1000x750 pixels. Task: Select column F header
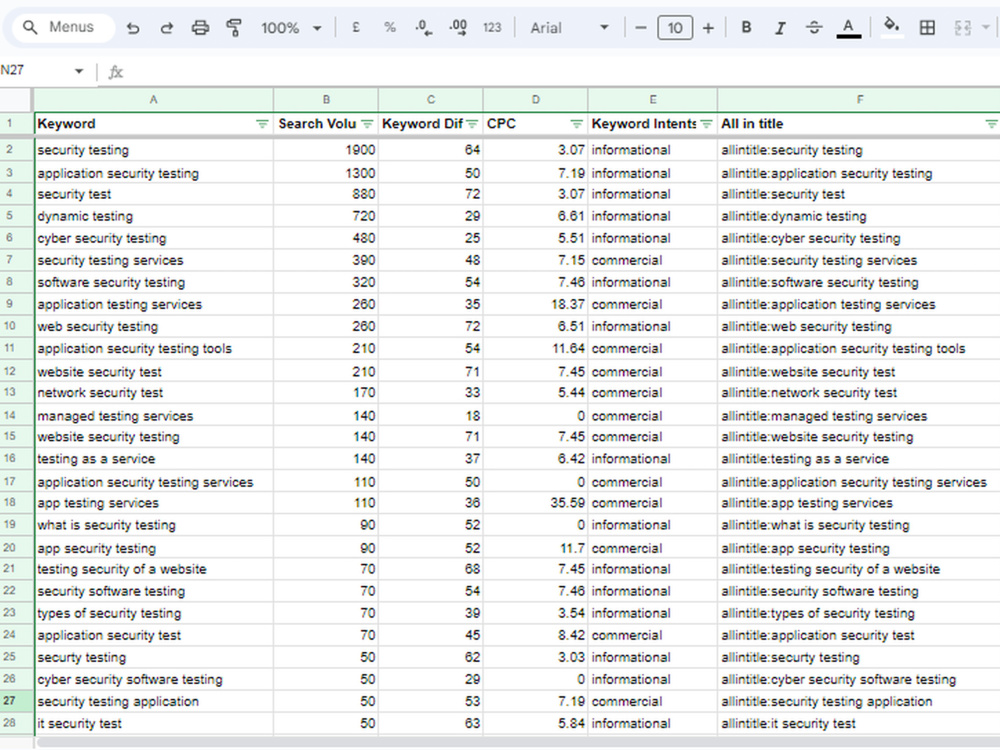click(859, 99)
